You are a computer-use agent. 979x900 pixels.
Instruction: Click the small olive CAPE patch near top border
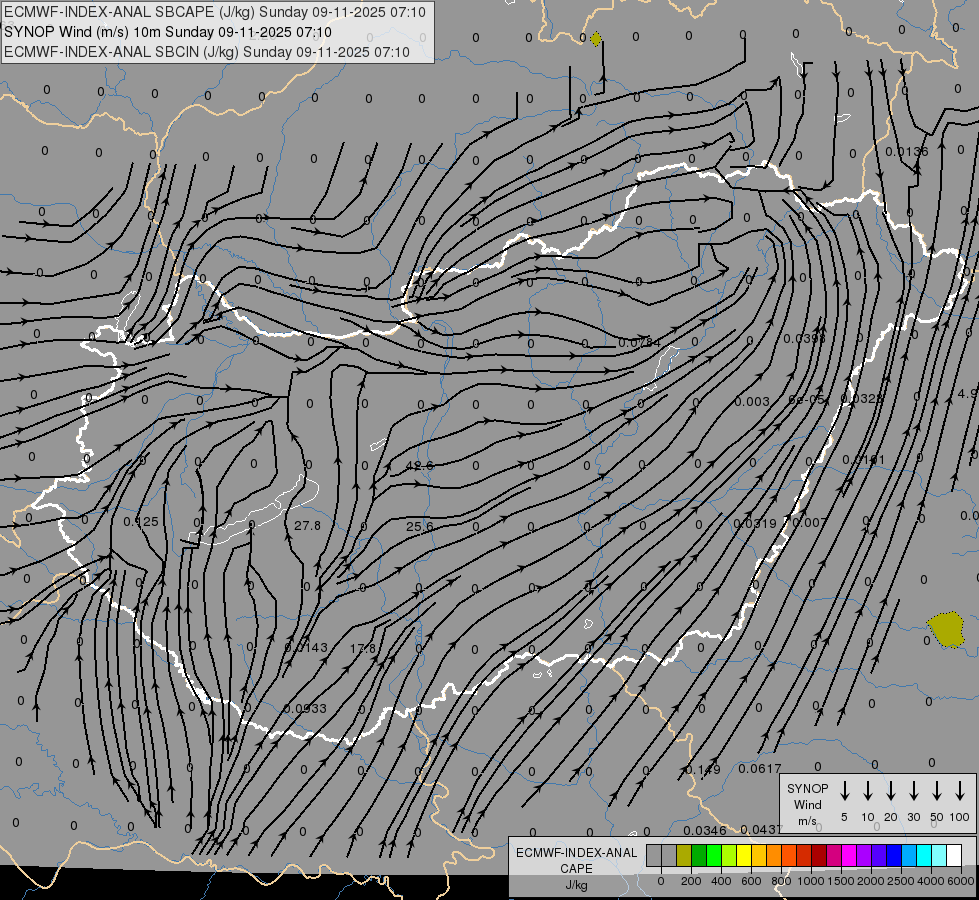click(596, 39)
